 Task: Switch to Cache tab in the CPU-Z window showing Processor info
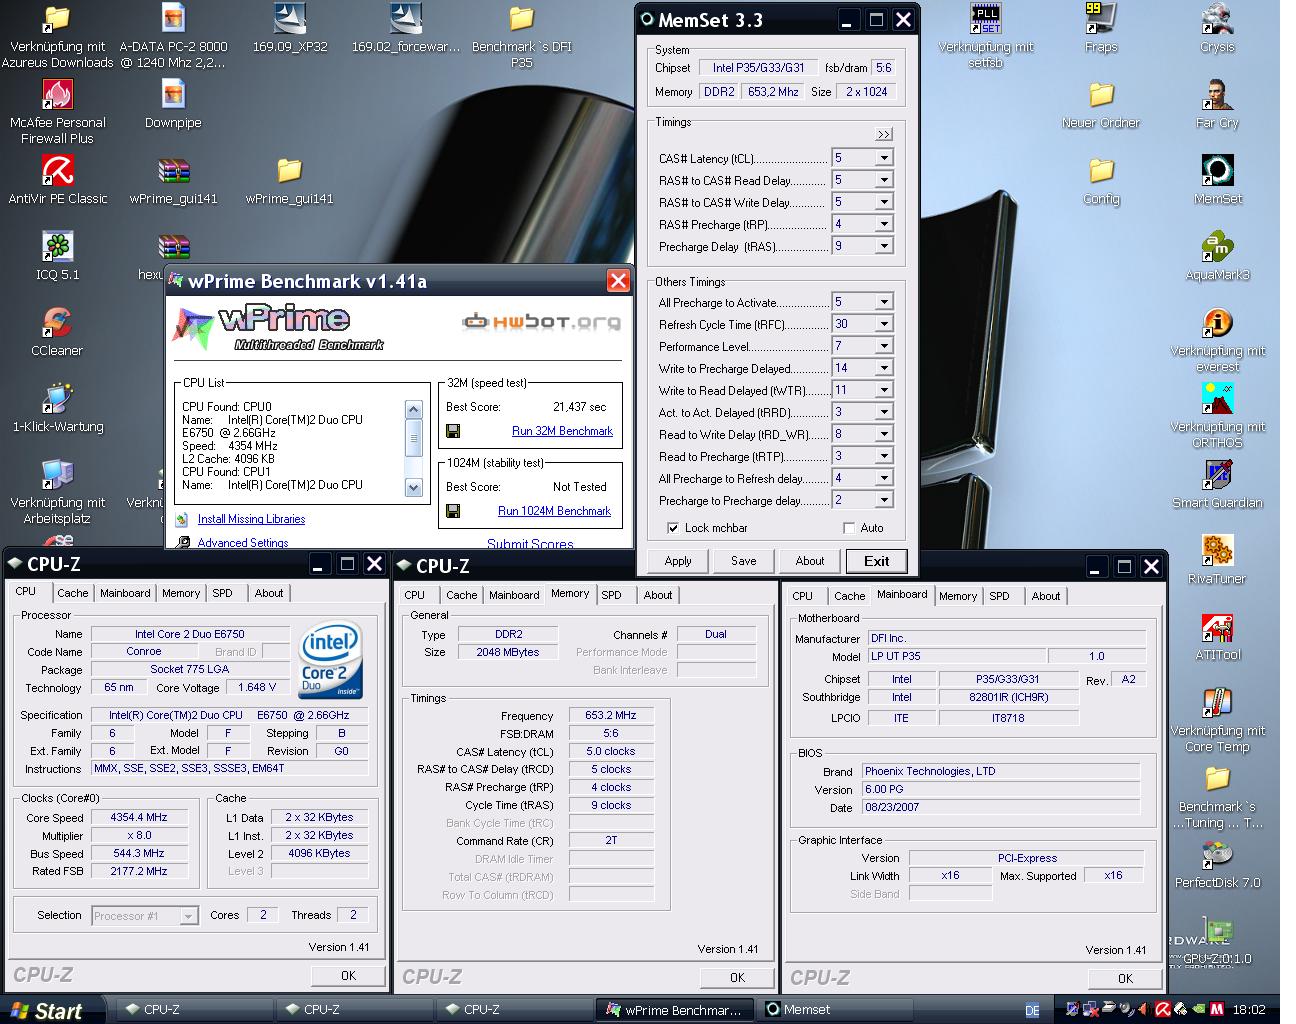tap(72, 593)
